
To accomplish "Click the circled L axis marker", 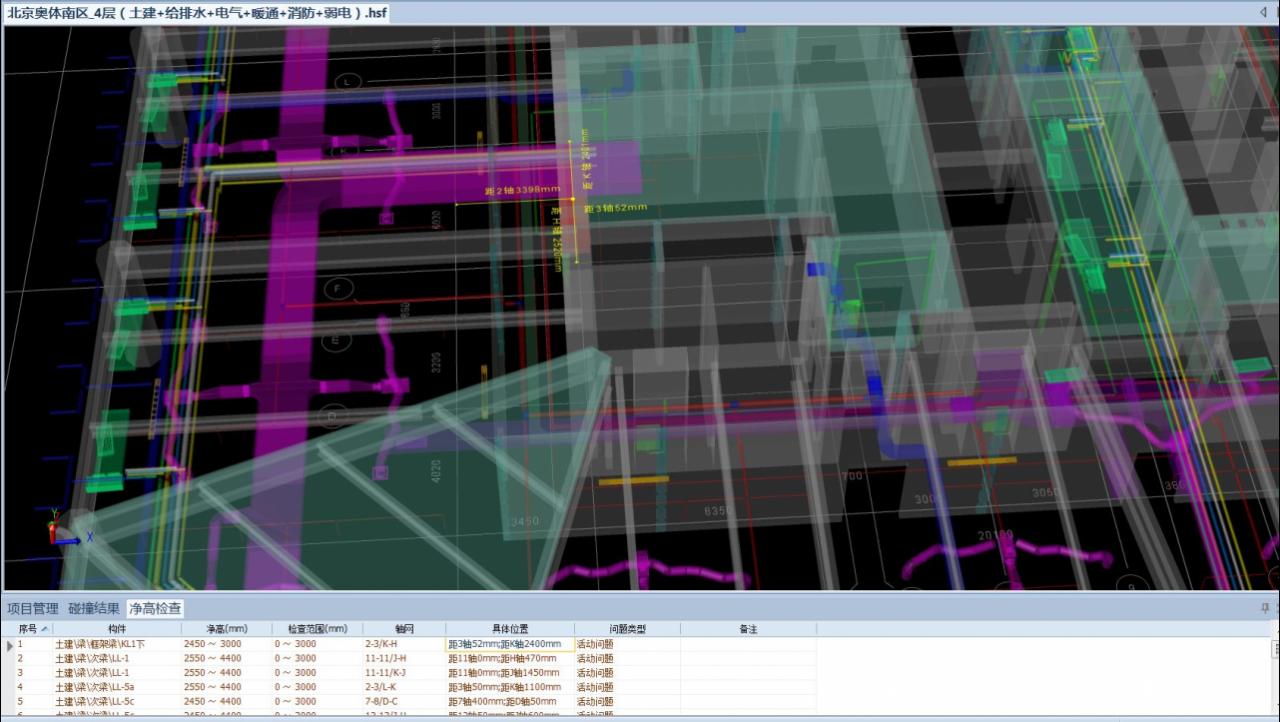I will (x=347, y=81).
